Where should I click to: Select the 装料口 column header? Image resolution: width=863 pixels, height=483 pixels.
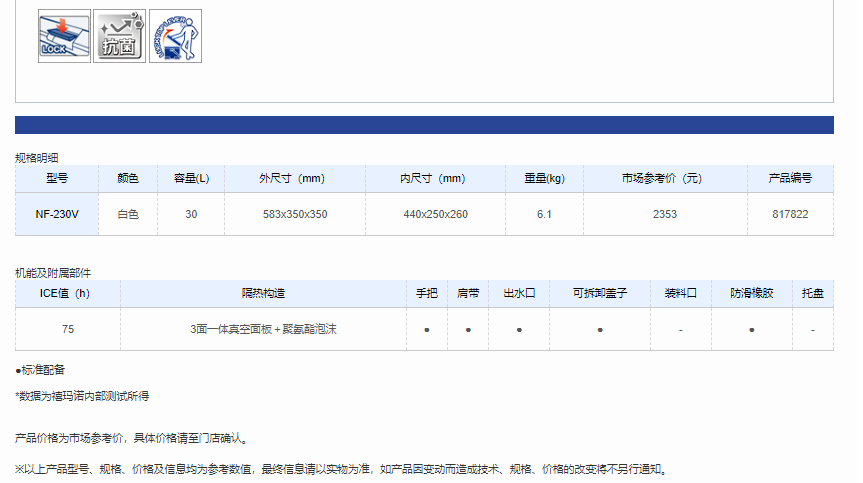click(681, 293)
